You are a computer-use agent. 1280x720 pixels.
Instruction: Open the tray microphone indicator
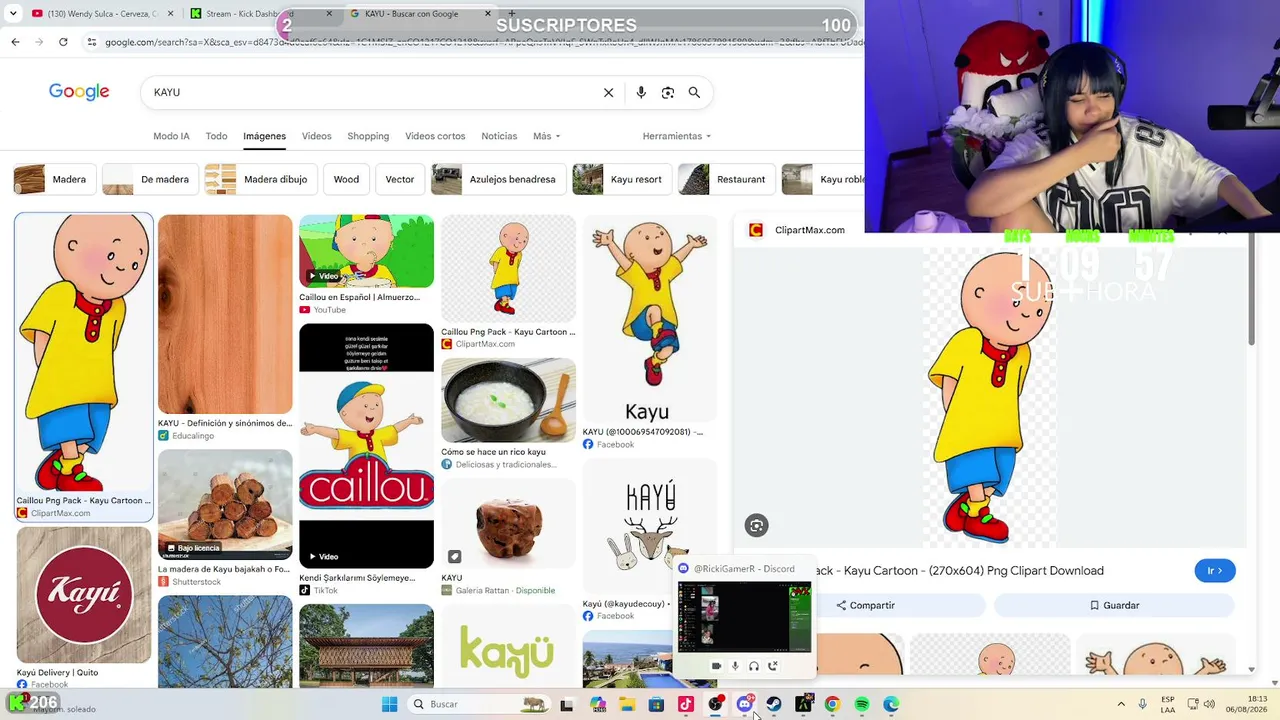point(1142,704)
